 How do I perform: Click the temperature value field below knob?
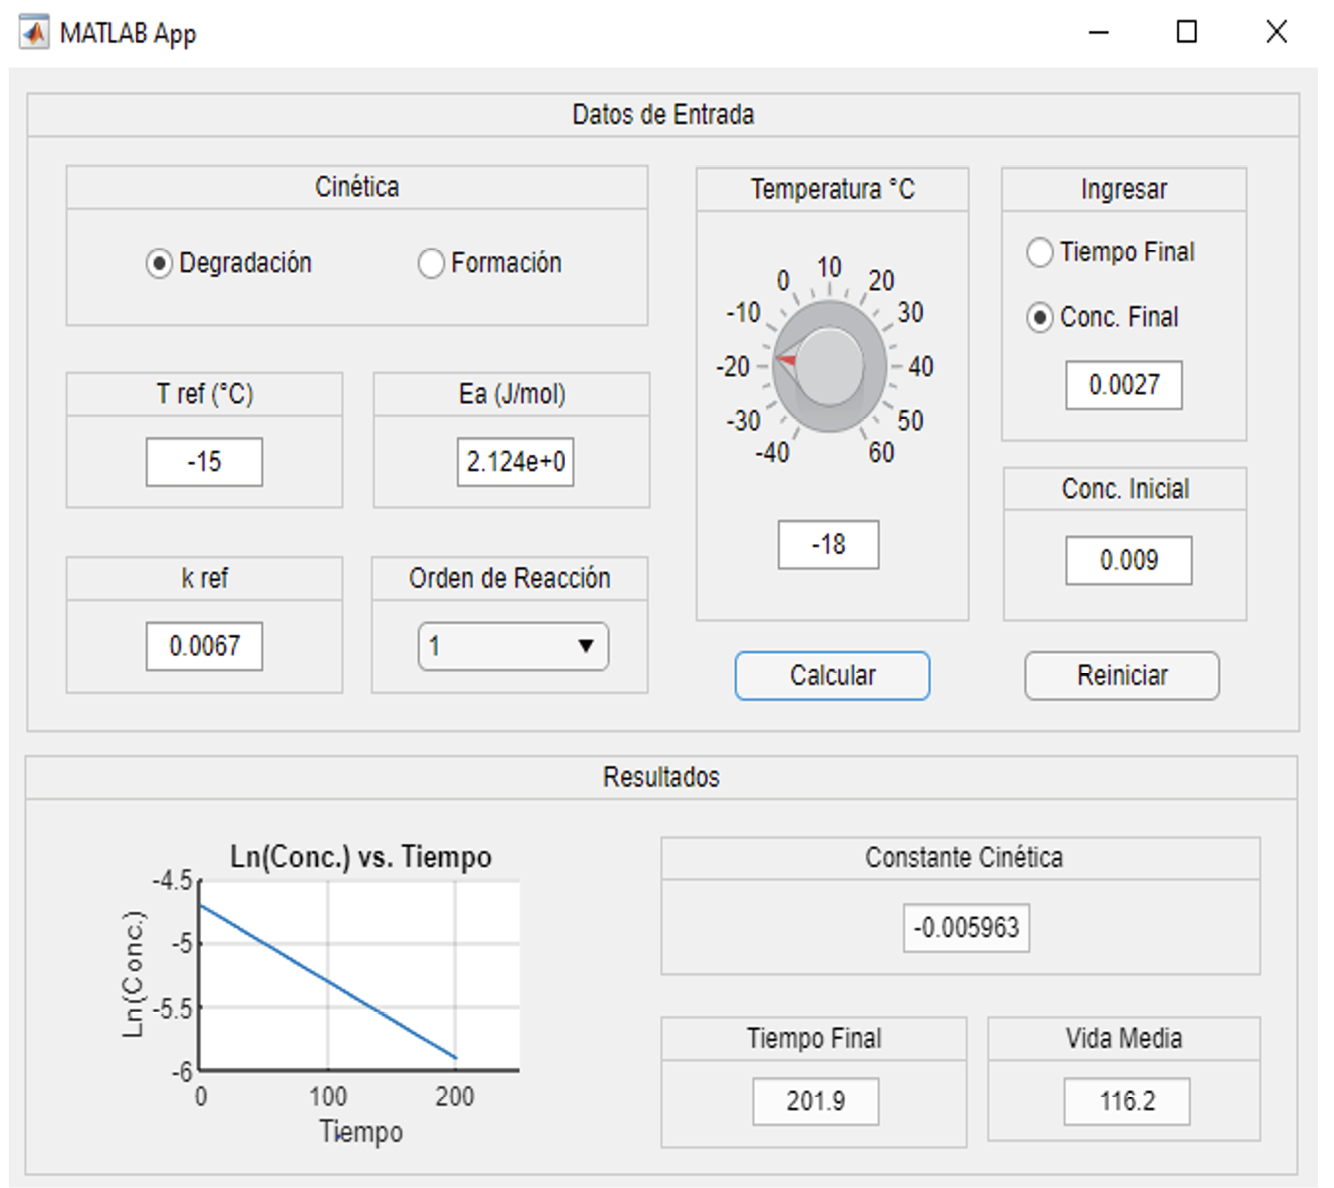point(828,545)
